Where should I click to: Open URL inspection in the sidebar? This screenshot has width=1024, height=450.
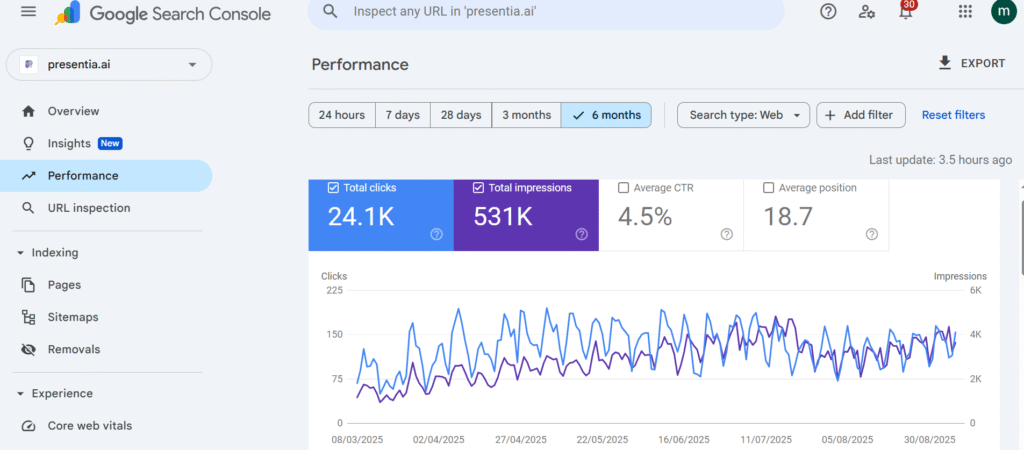coord(88,208)
